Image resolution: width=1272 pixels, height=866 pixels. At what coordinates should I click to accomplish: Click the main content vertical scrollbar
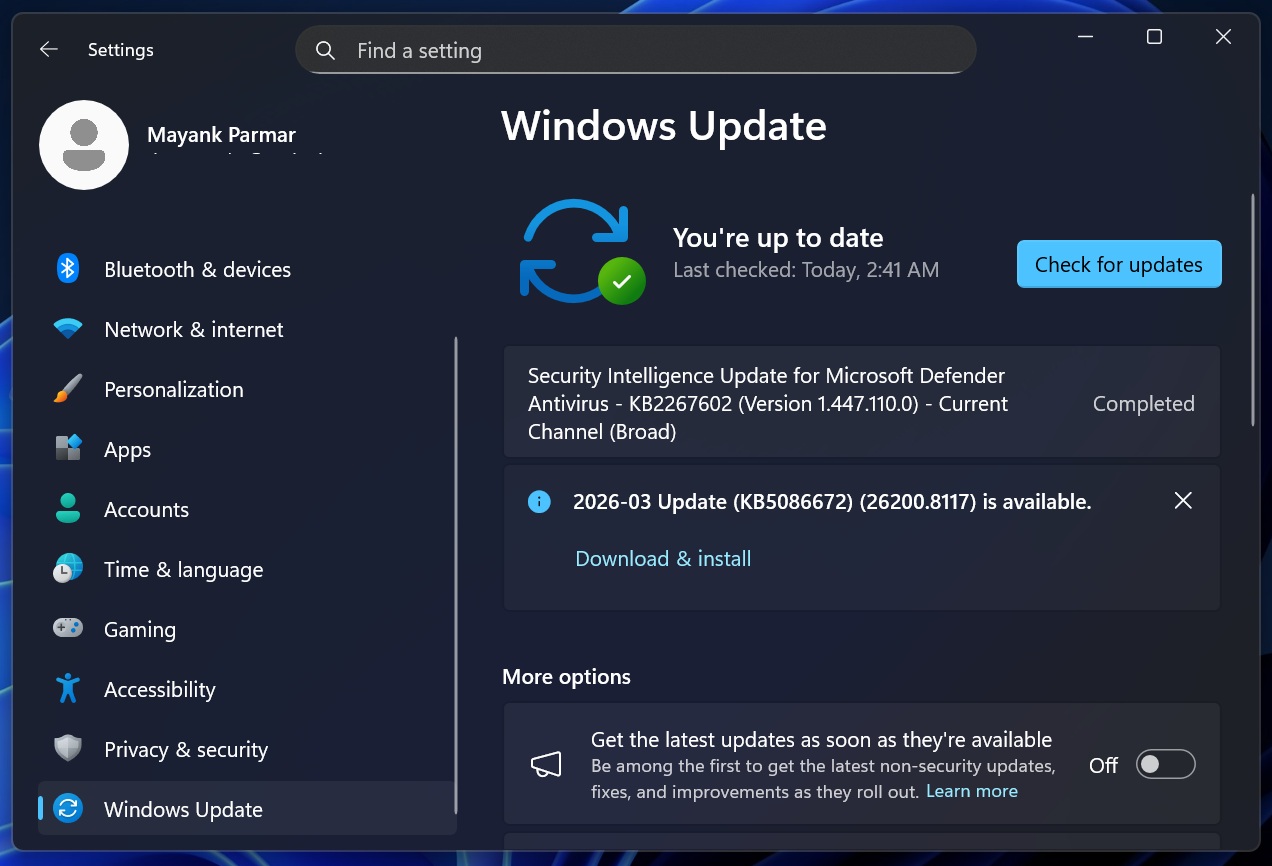(1253, 310)
